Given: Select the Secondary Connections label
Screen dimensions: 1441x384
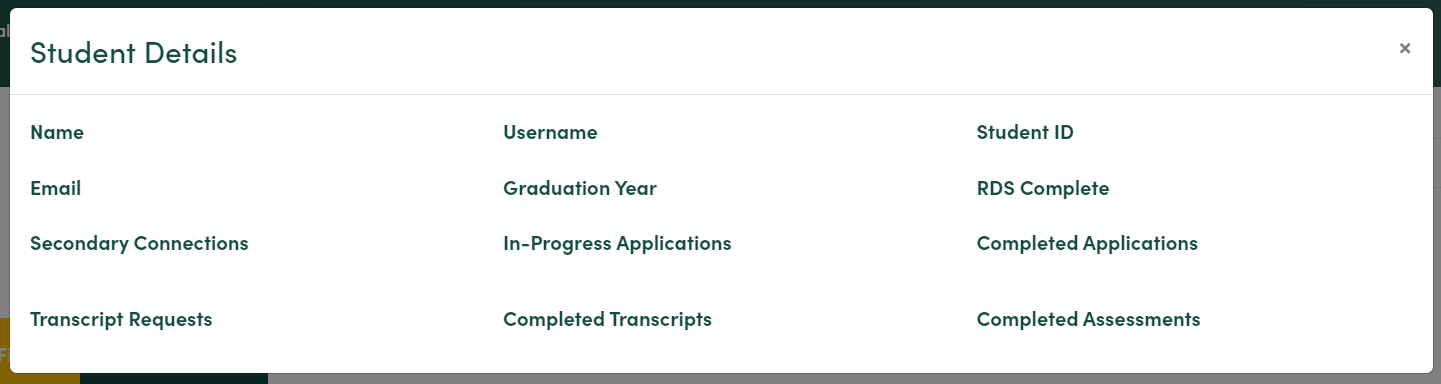Looking at the screenshot, I should pyautogui.click(x=139, y=243).
